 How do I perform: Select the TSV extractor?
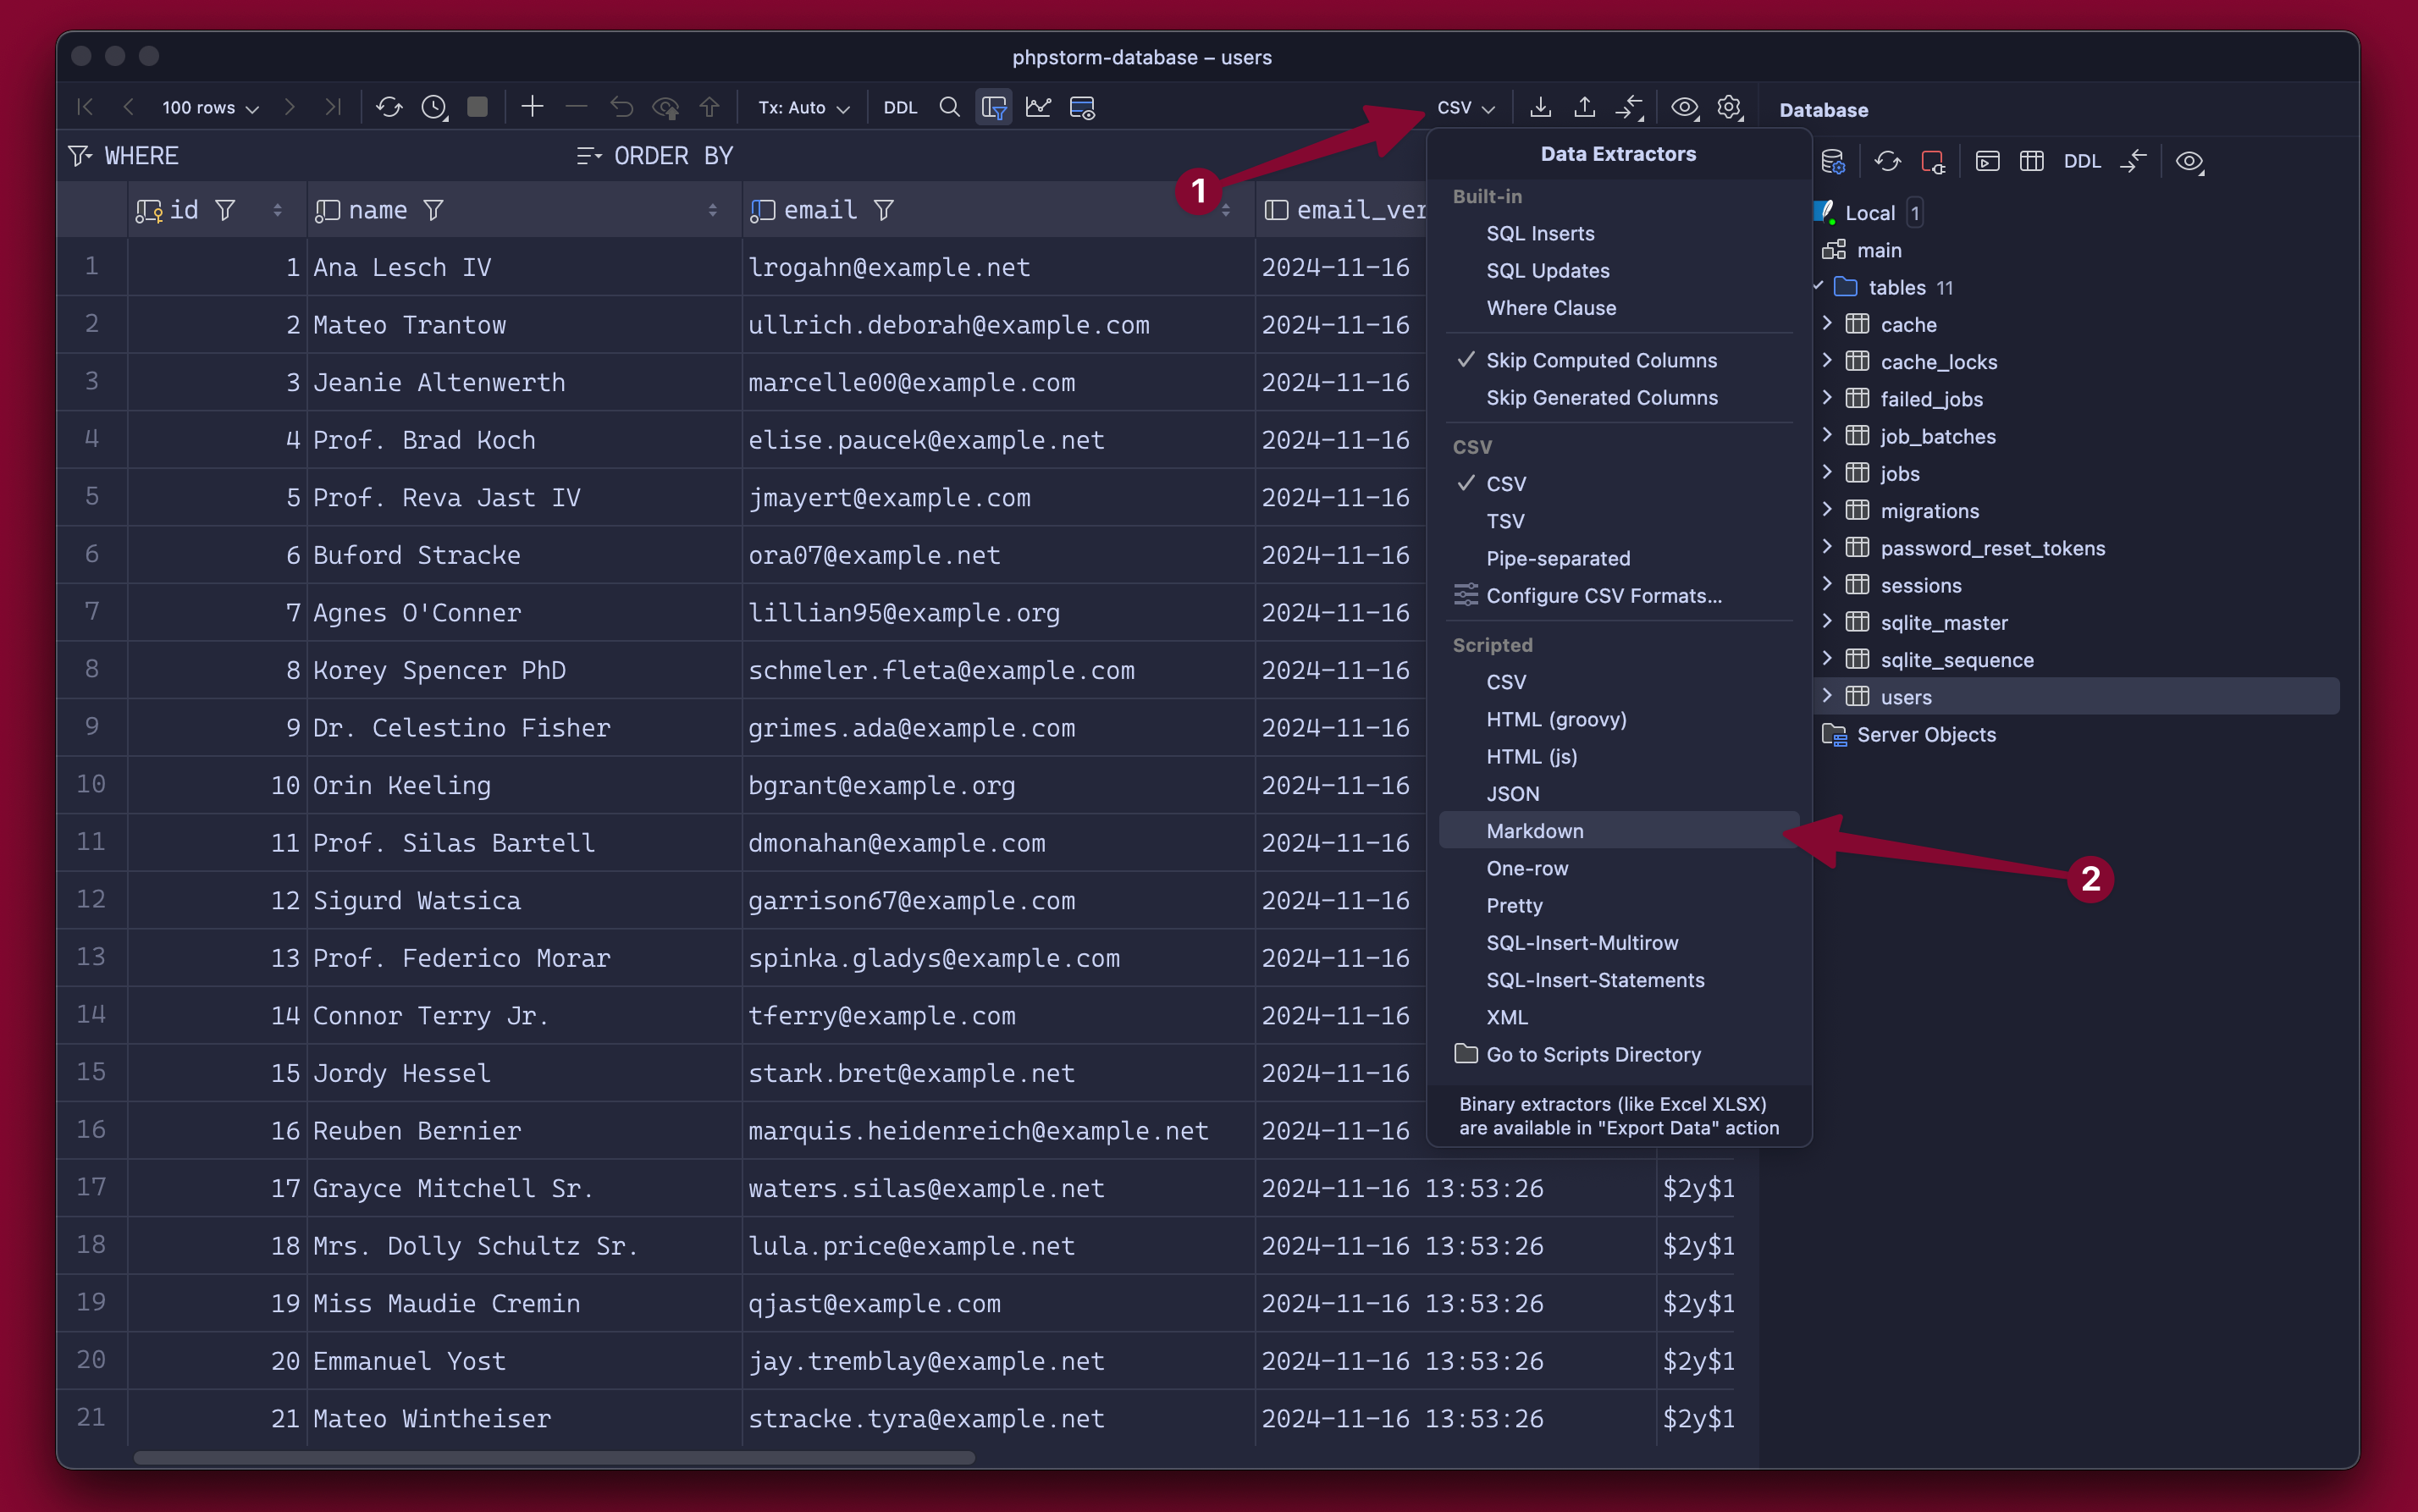pos(1618,520)
